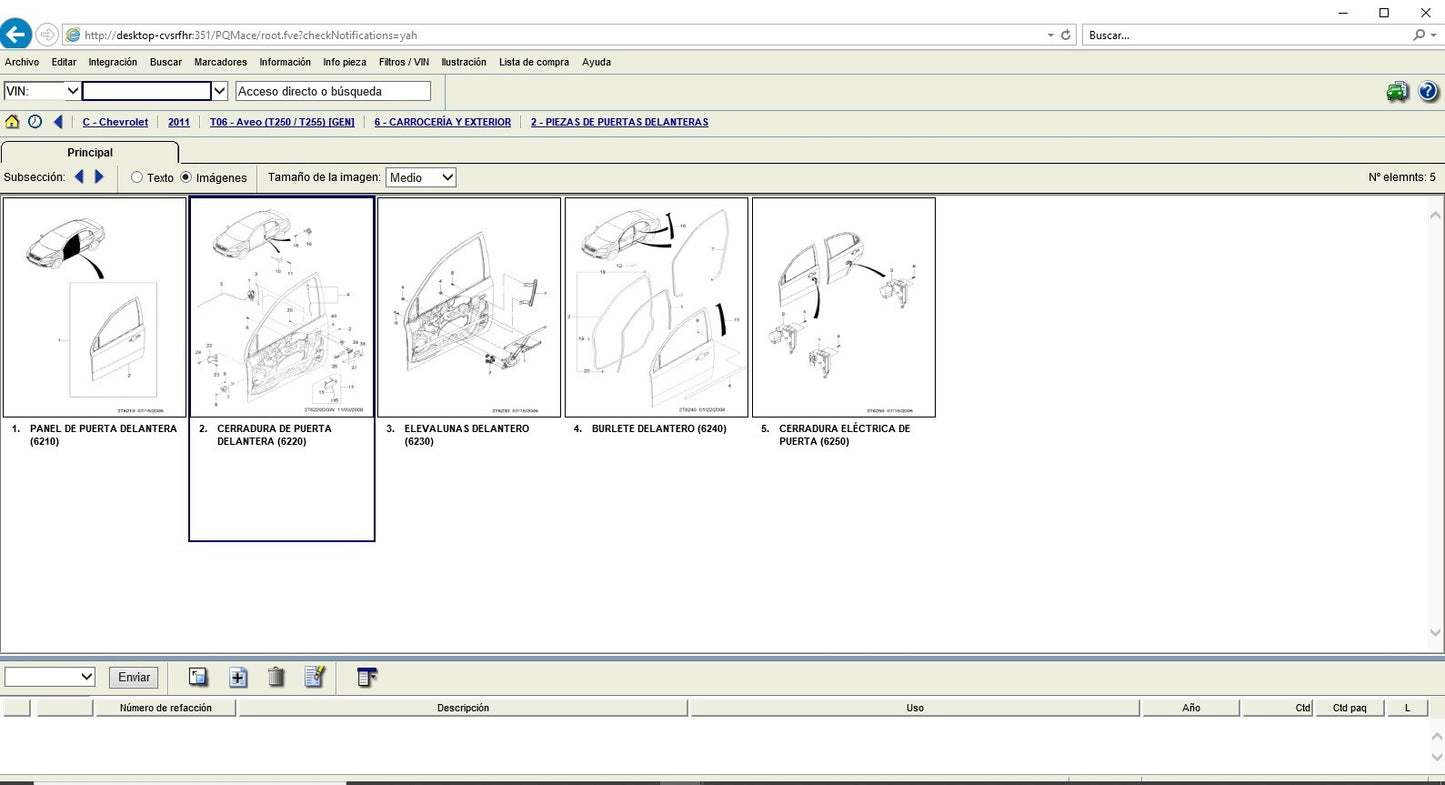
Task: Click the help question mark icon
Action: coord(1428,92)
